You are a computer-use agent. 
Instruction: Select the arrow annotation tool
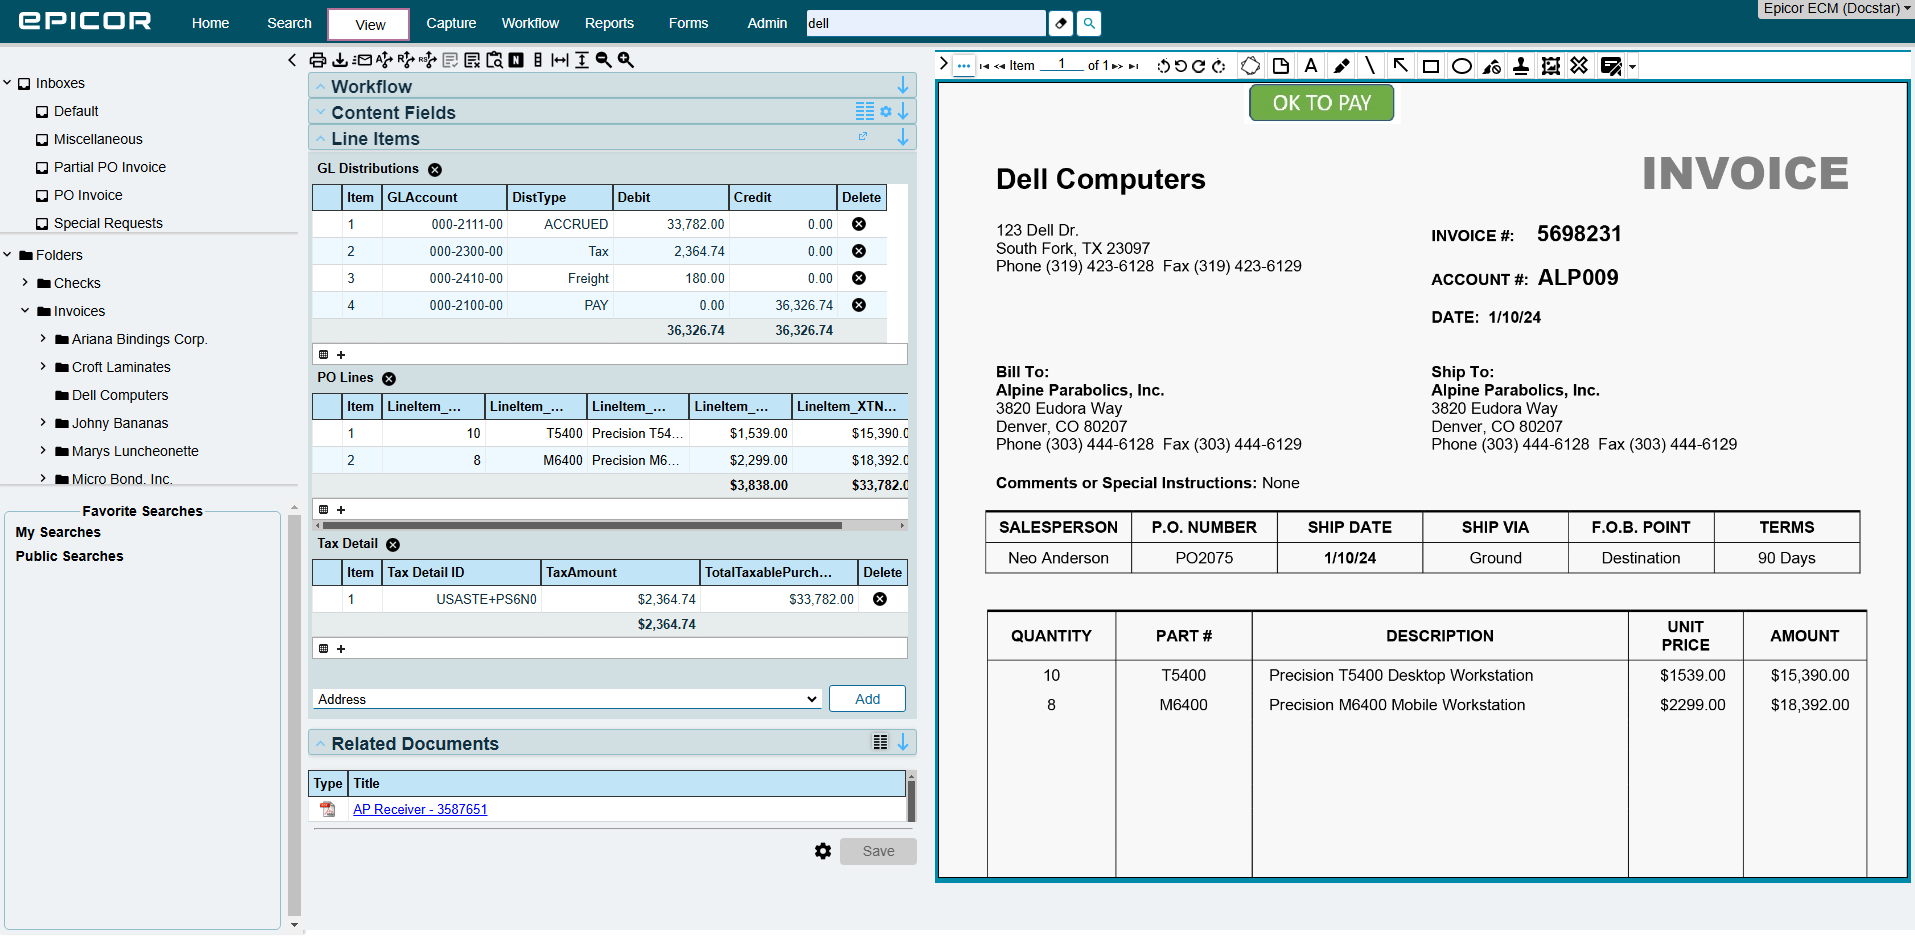(1401, 66)
